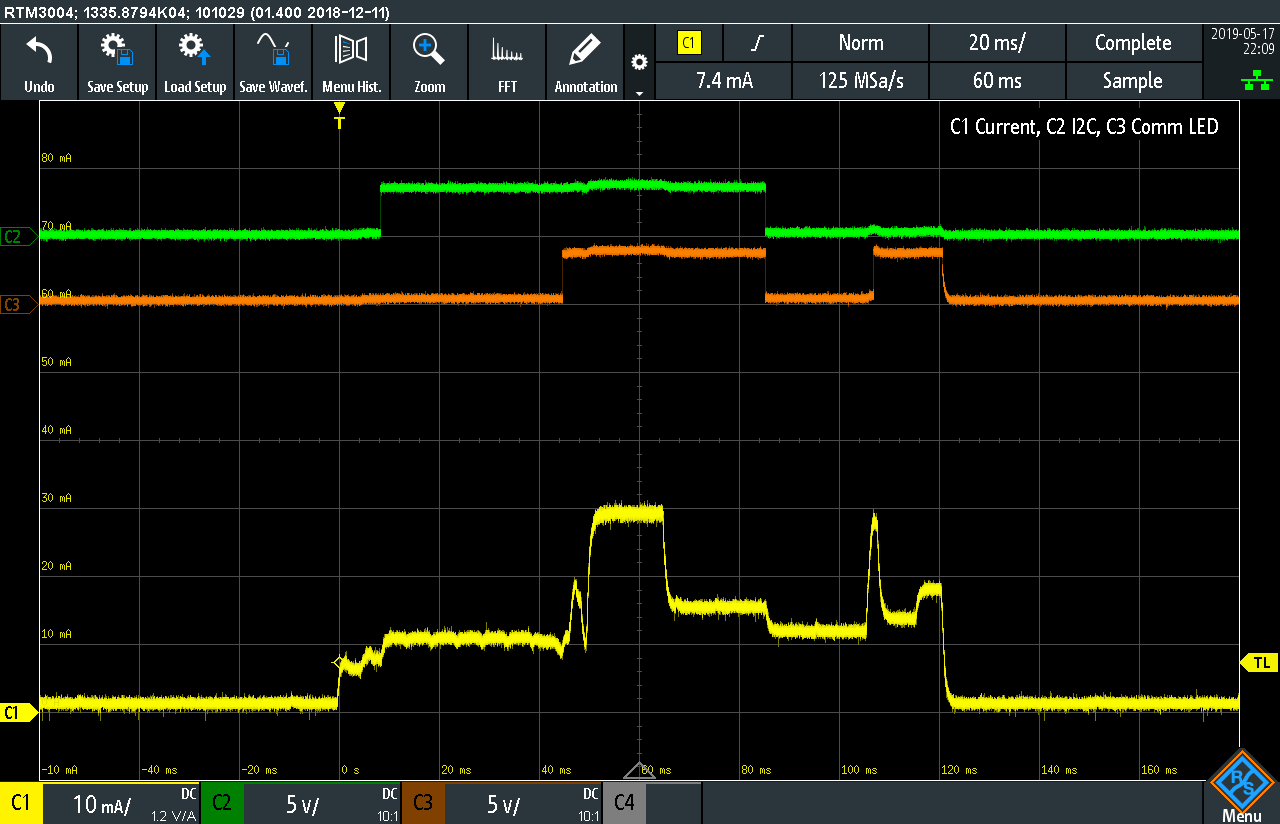
Task: Toggle channel C1 at the bottom
Action: [21, 803]
